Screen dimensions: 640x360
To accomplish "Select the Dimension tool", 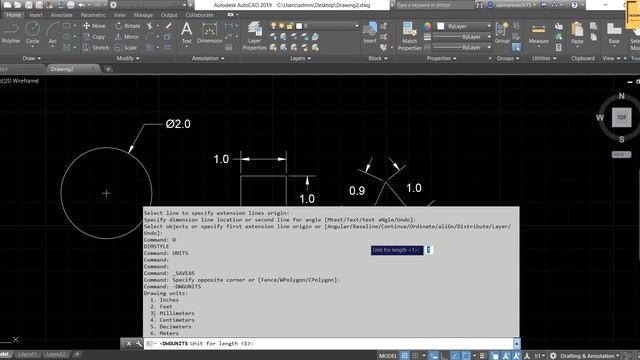I will tap(209, 33).
